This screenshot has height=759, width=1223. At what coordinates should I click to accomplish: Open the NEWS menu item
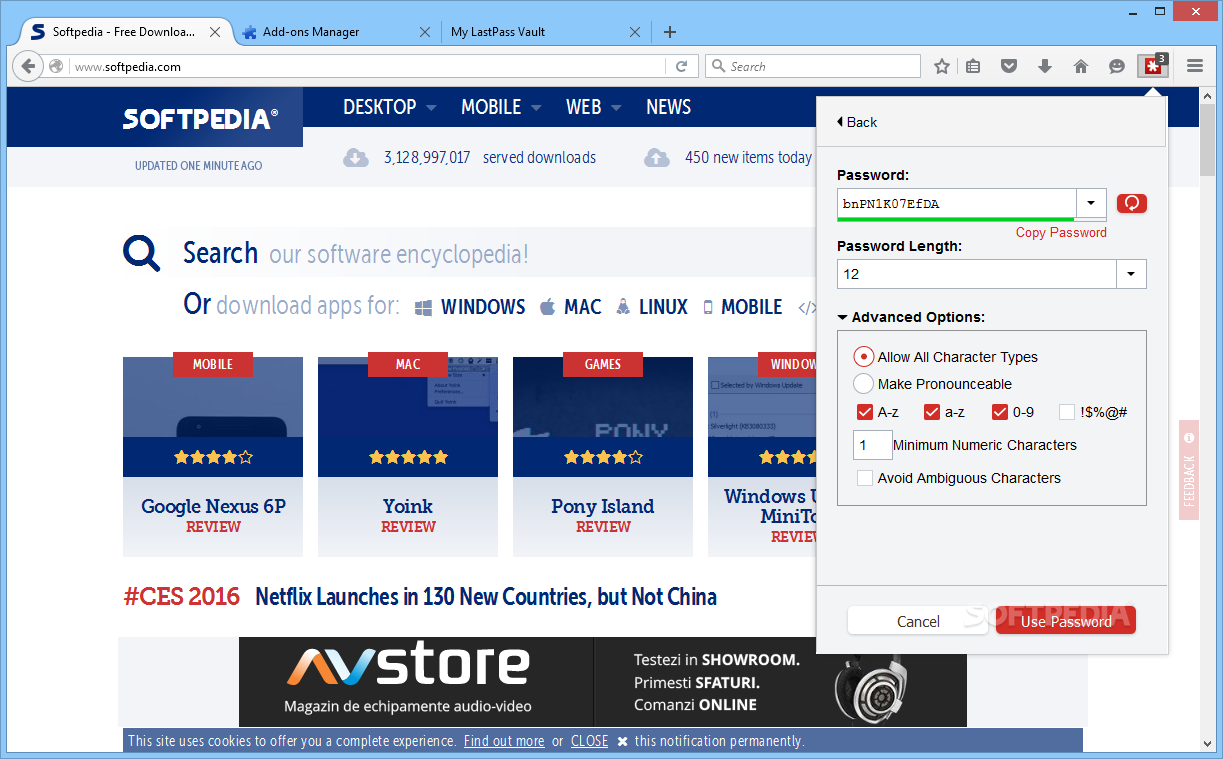coord(669,107)
